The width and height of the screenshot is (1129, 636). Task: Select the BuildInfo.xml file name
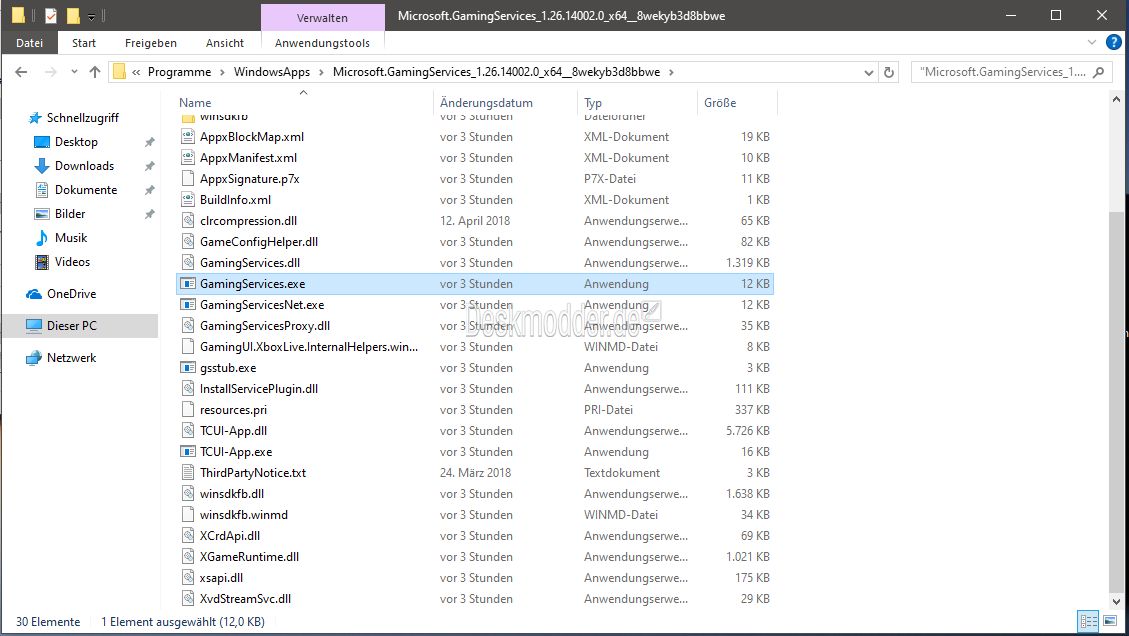click(235, 200)
